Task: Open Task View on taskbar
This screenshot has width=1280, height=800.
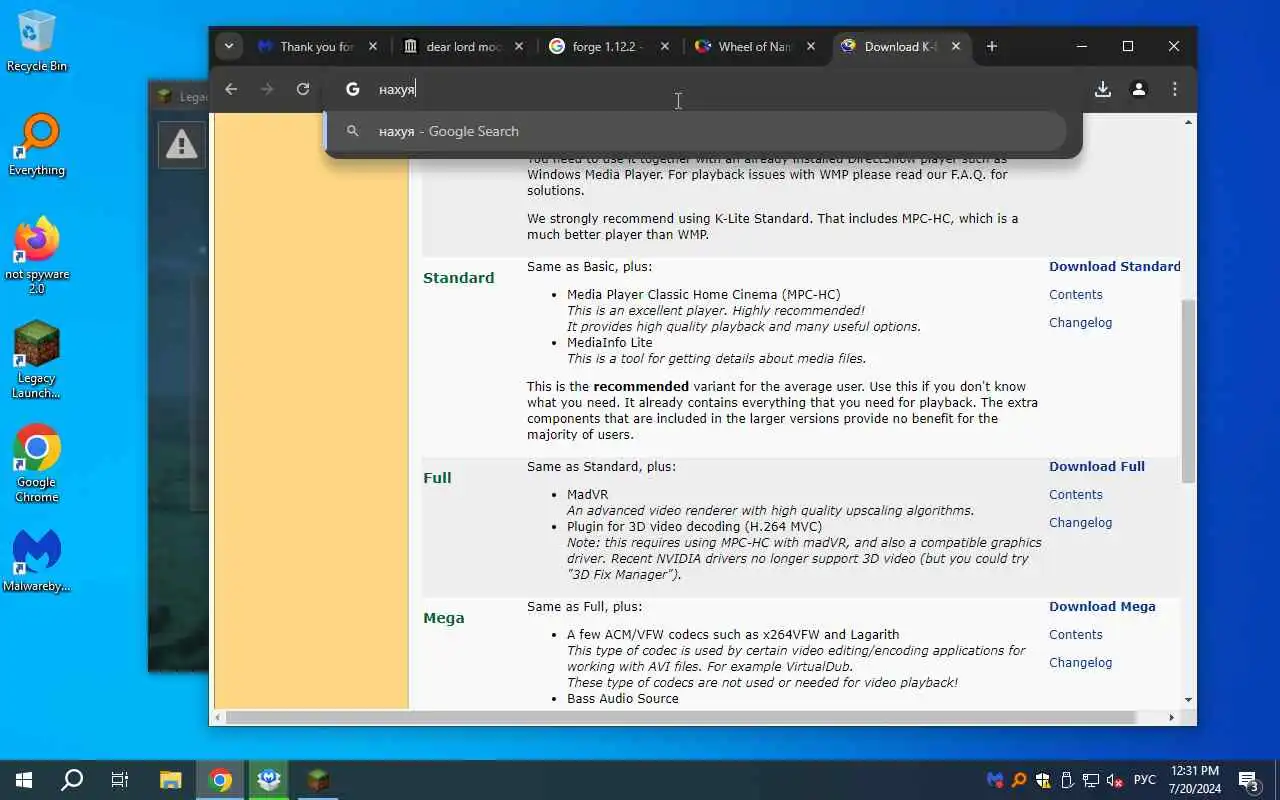Action: point(120,780)
